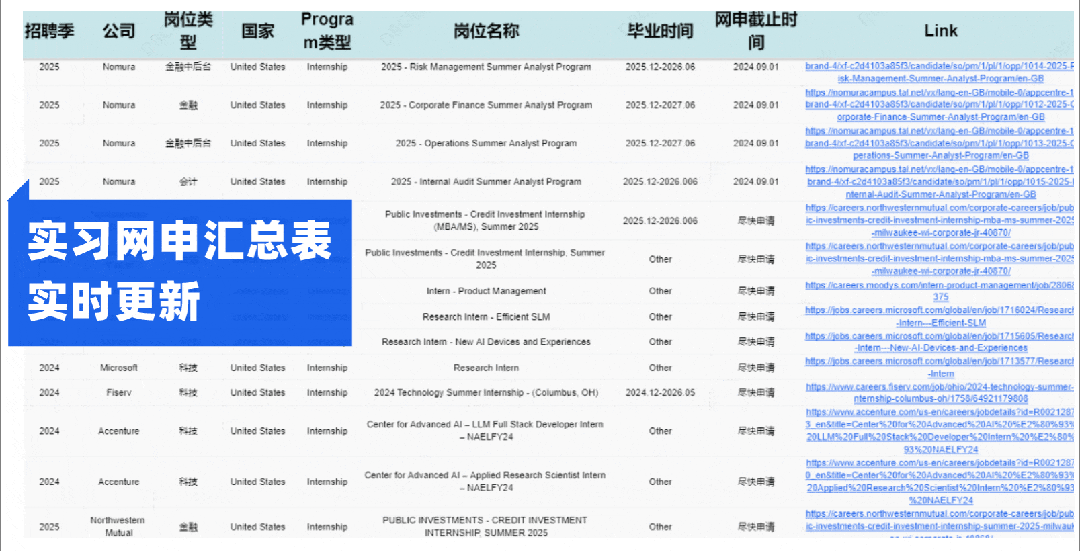Open Accenture LLM Full Stack Developer link
This screenshot has width=1080, height=551.
click(940, 430)
